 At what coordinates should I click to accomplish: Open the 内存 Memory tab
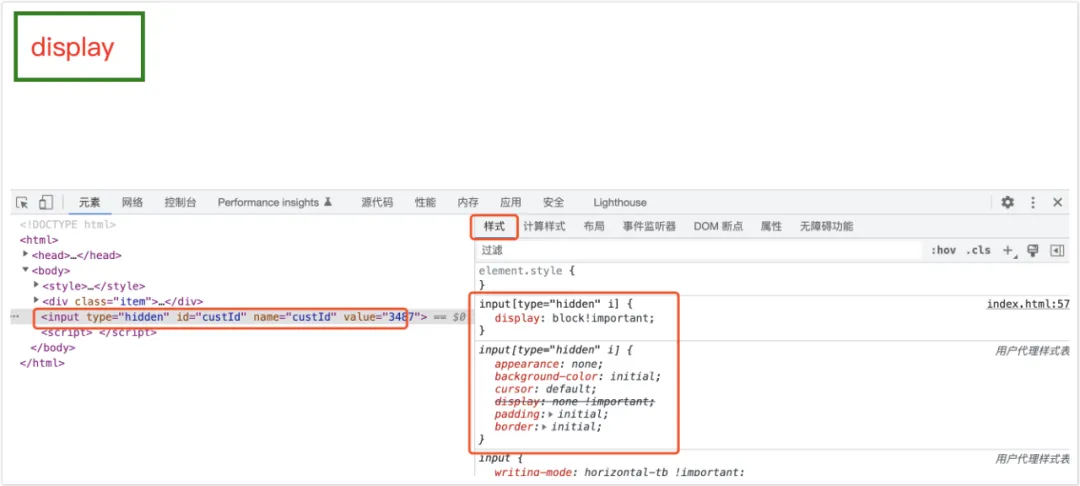(x=468, y=202)
